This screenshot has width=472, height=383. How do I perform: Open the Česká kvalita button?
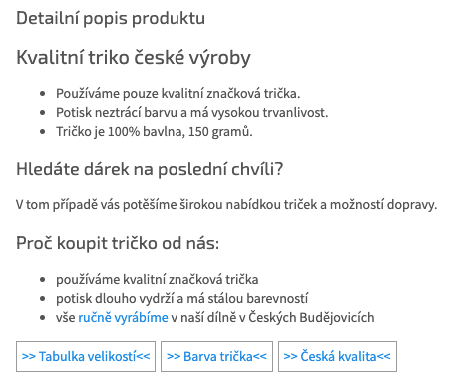337,356
